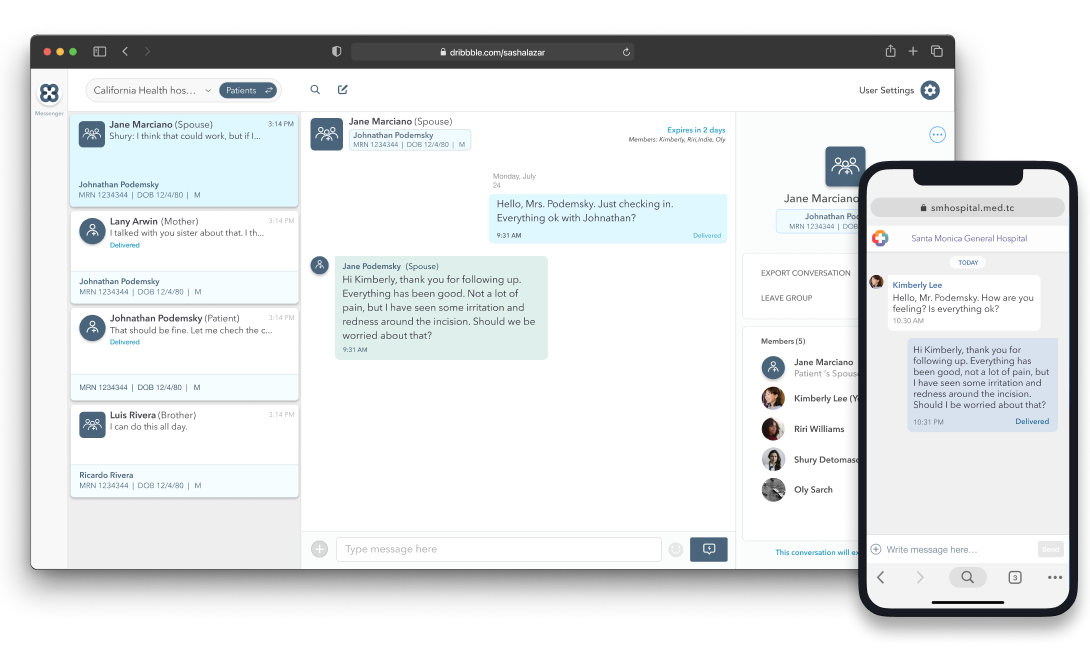Open the Johnathan Podemsky (Patient) conversation
Image resolution: width=1090 pixels, height=654 pixels.
click(x=184, y=353)
